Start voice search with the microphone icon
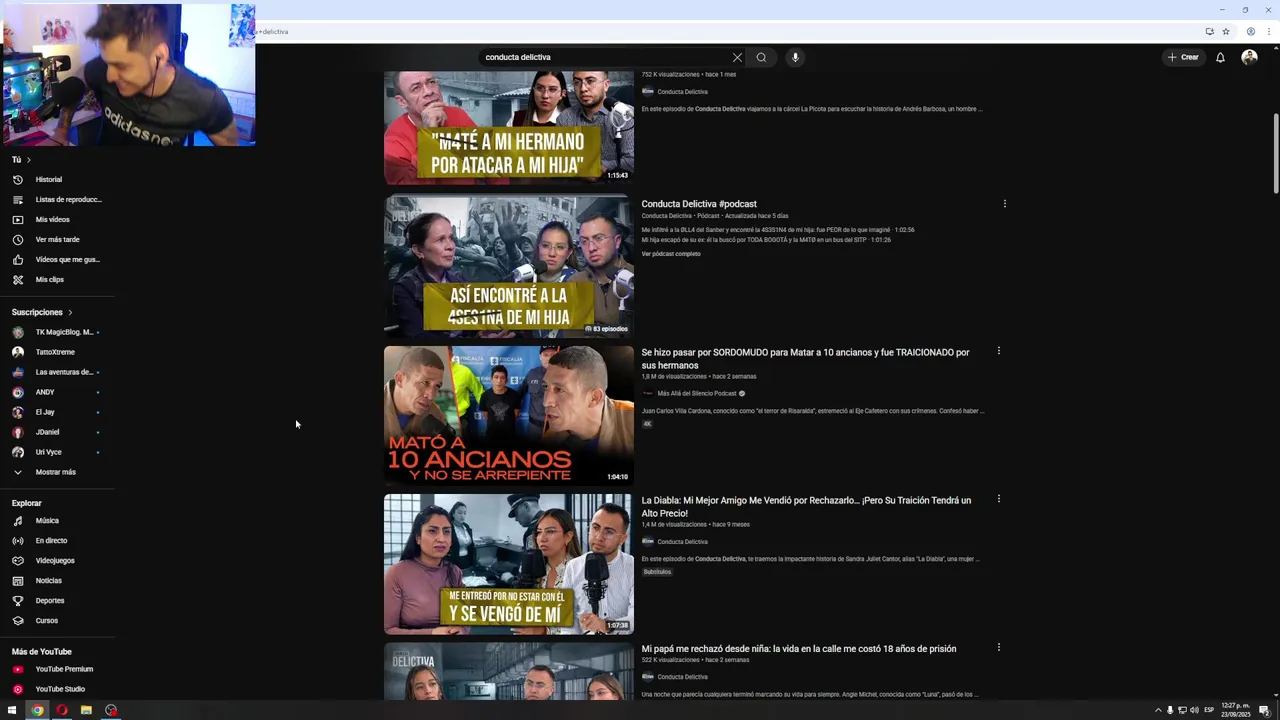 click(795, 57)
